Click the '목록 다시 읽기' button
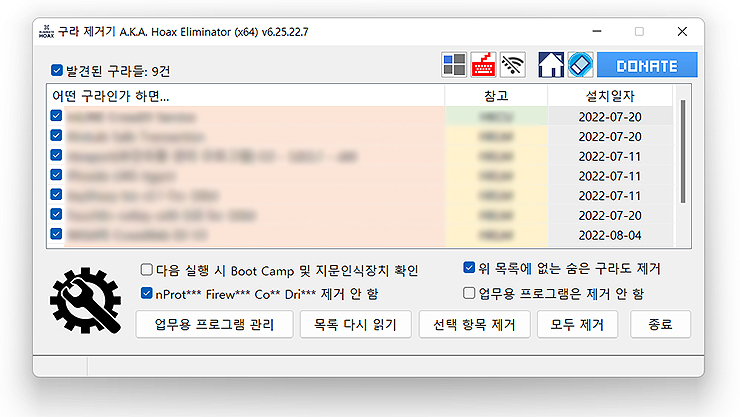The height and width of the screenshot is (417, 740). click(355, 325)
